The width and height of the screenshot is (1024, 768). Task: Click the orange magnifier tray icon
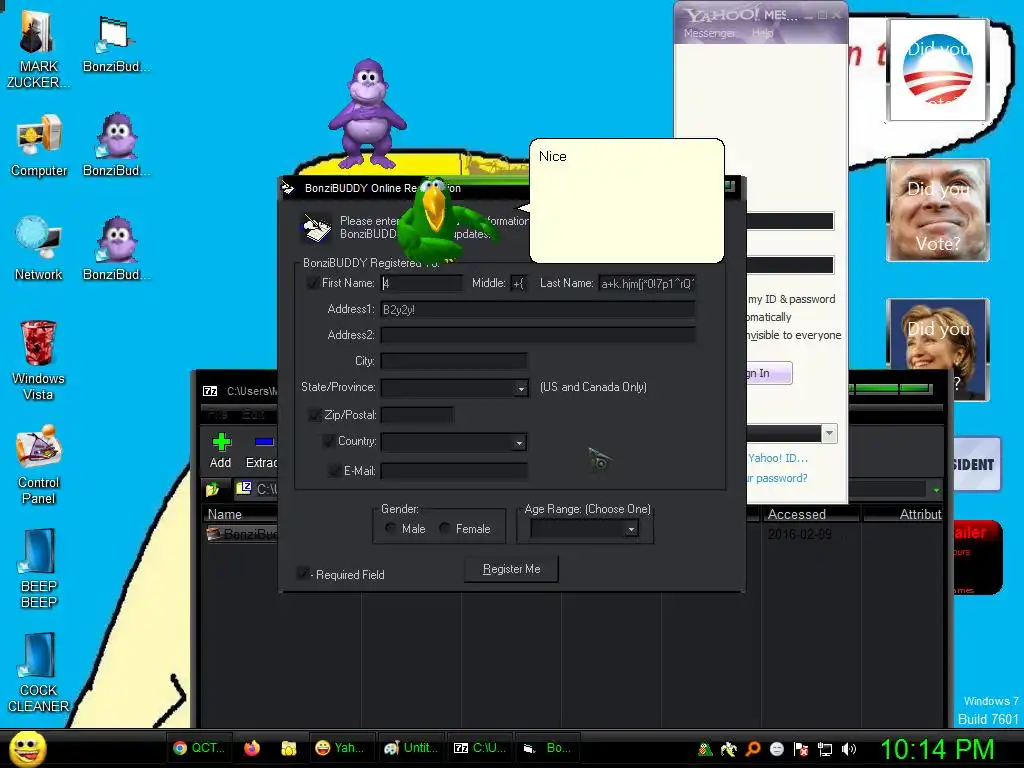point(753,749)
